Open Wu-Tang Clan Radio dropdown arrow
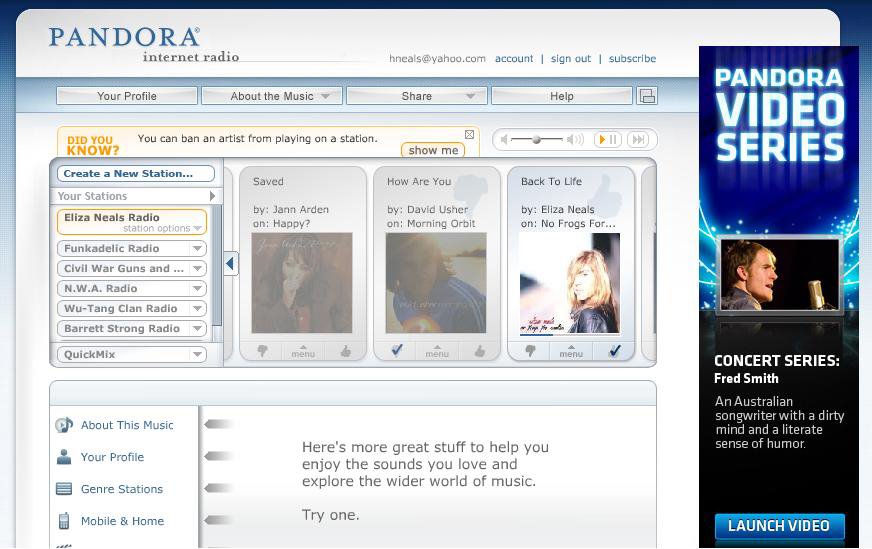This screenshot has width=872, height=549. (197, 309)
